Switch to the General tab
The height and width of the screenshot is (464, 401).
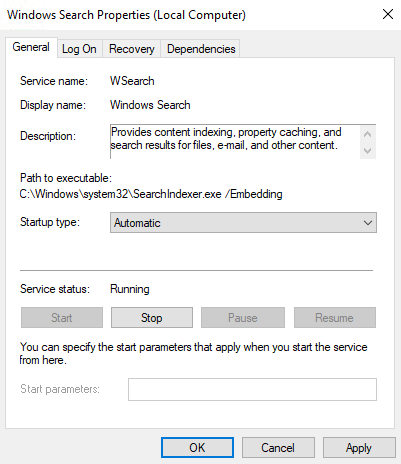pyautogui.click(x=31, y=47)
